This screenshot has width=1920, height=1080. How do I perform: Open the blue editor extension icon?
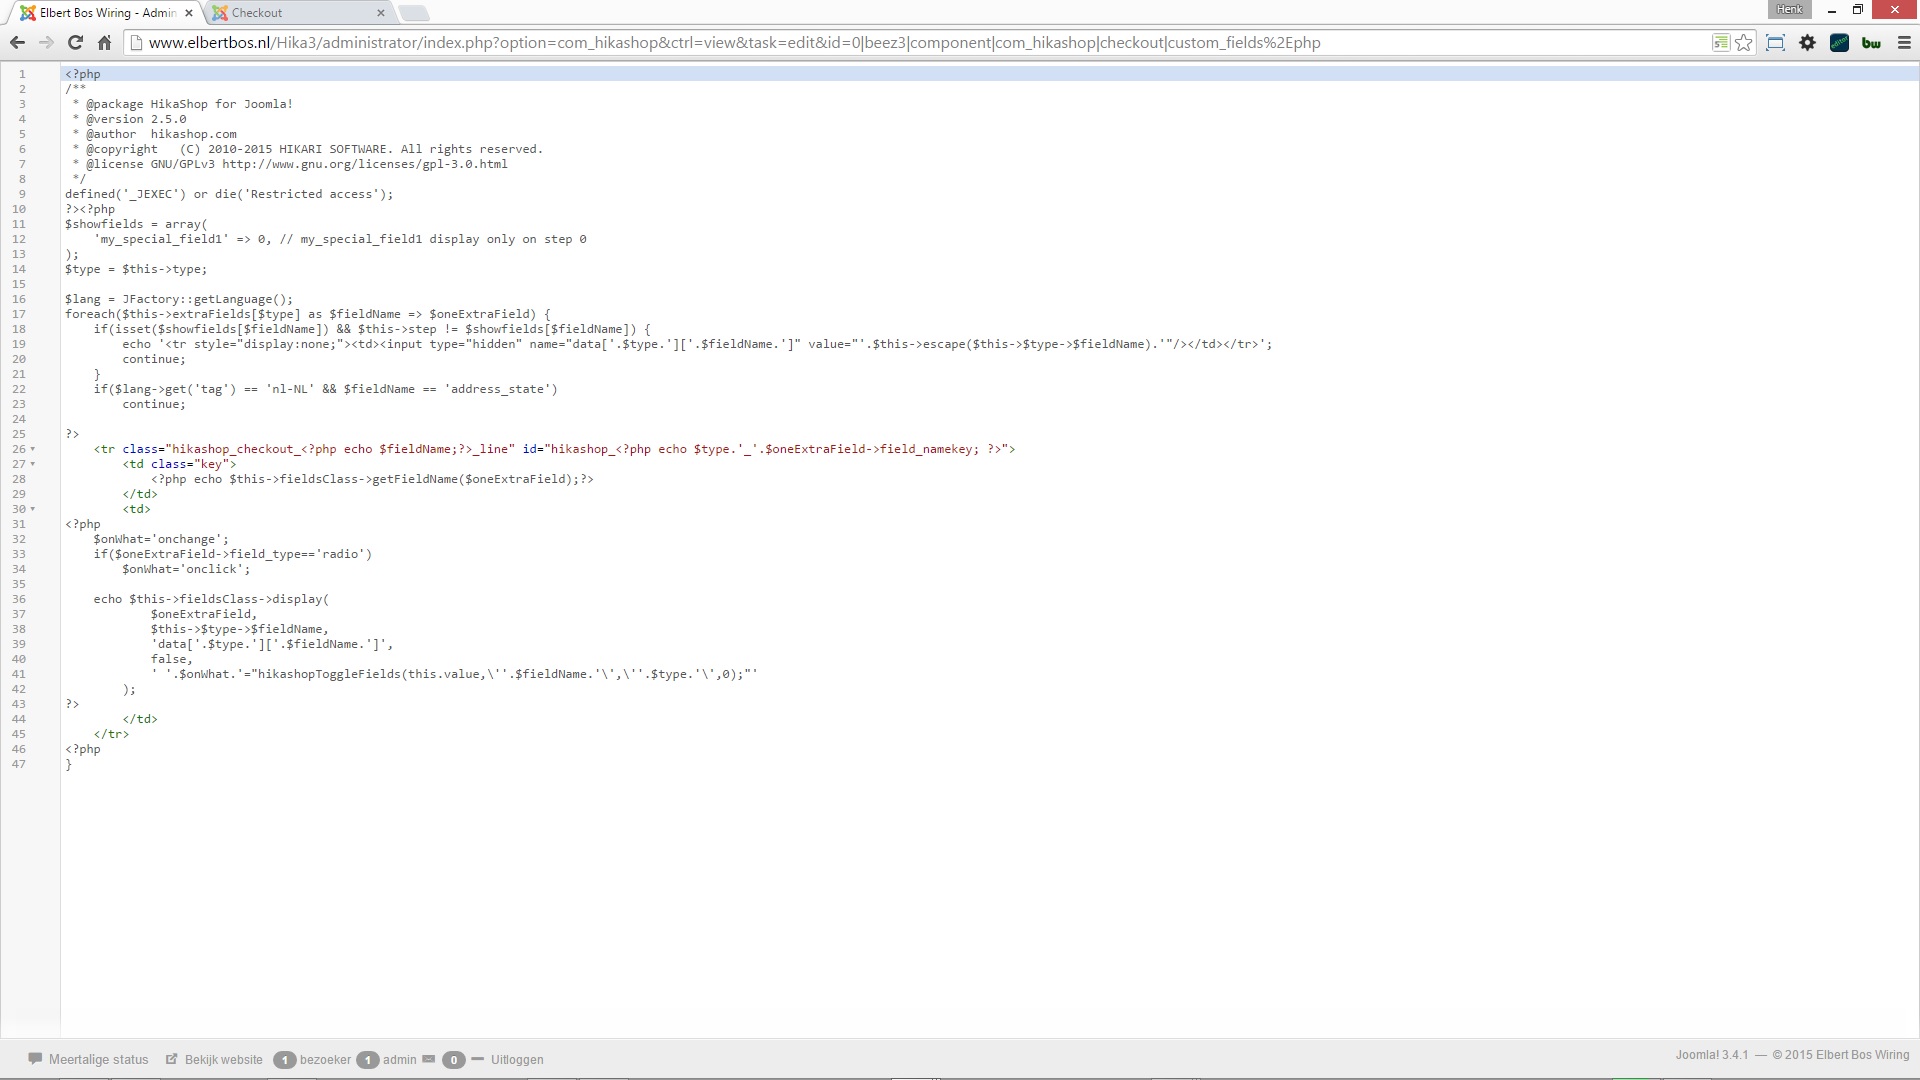(1839, 42)
